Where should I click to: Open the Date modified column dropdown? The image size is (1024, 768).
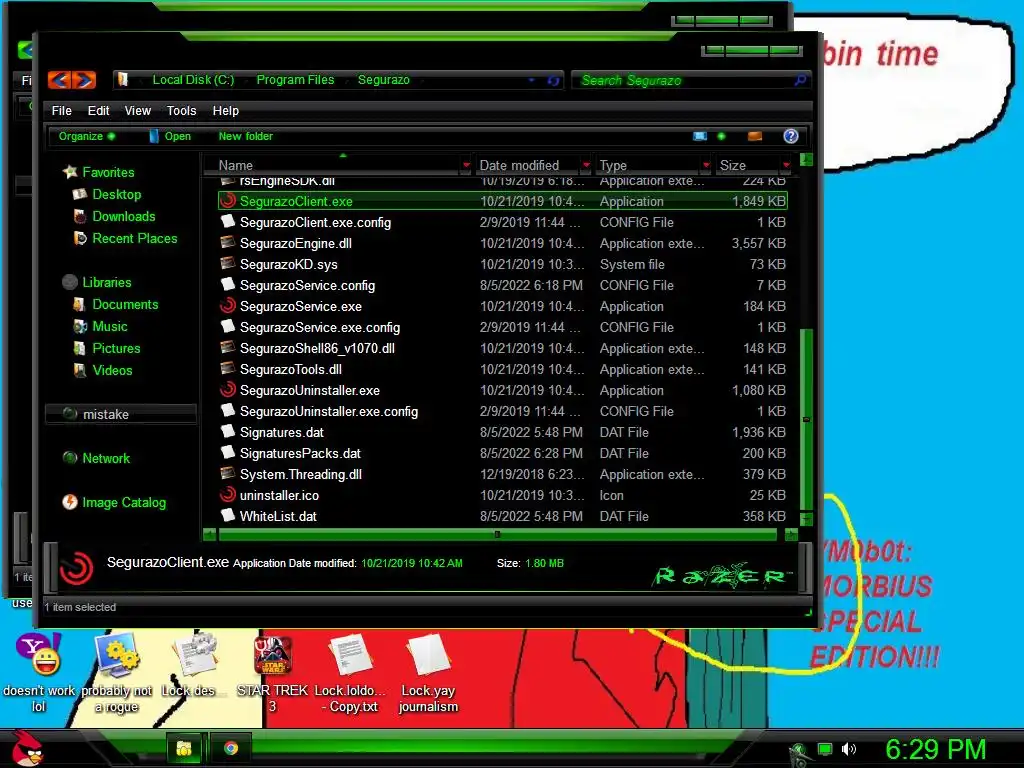586,165
